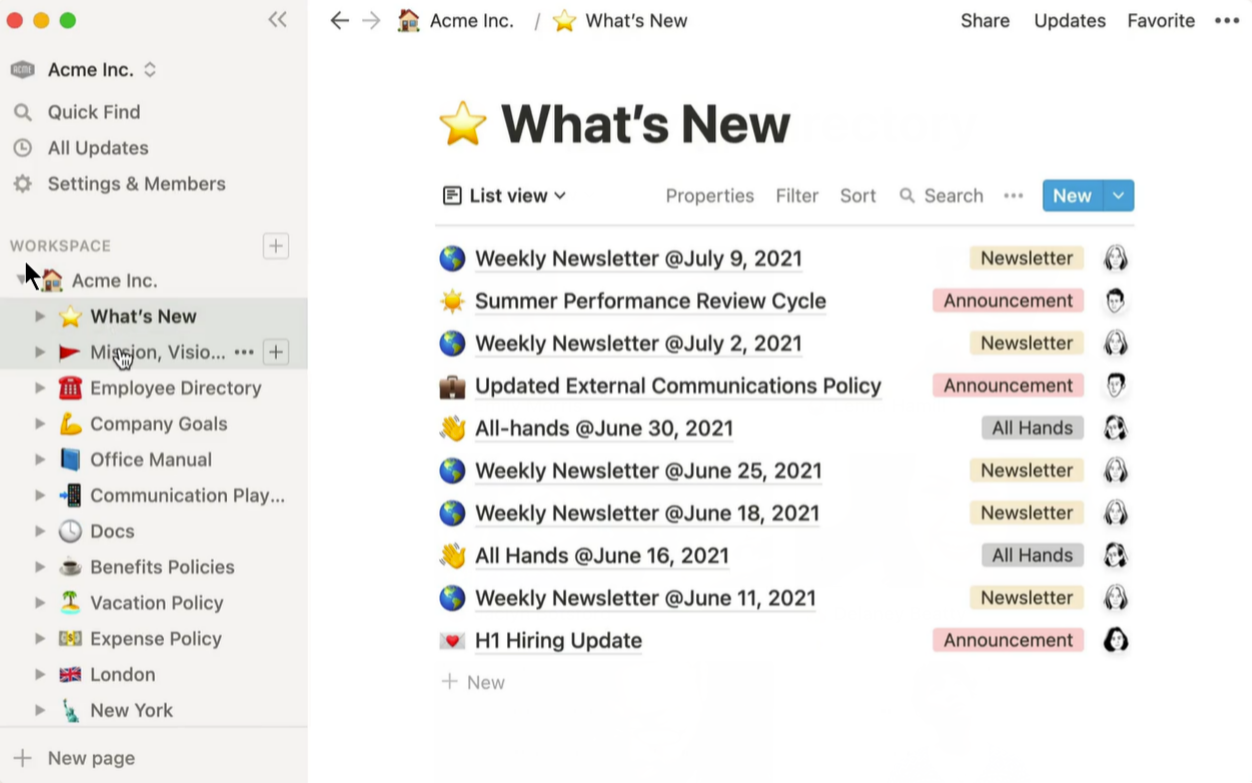Add subpage inside Mission, Vision page

(276, 352)
